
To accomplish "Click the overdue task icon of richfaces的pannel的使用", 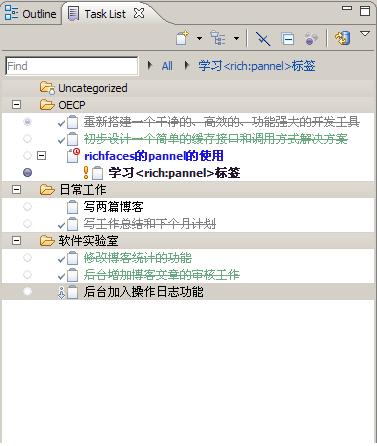I will (73, 155).
